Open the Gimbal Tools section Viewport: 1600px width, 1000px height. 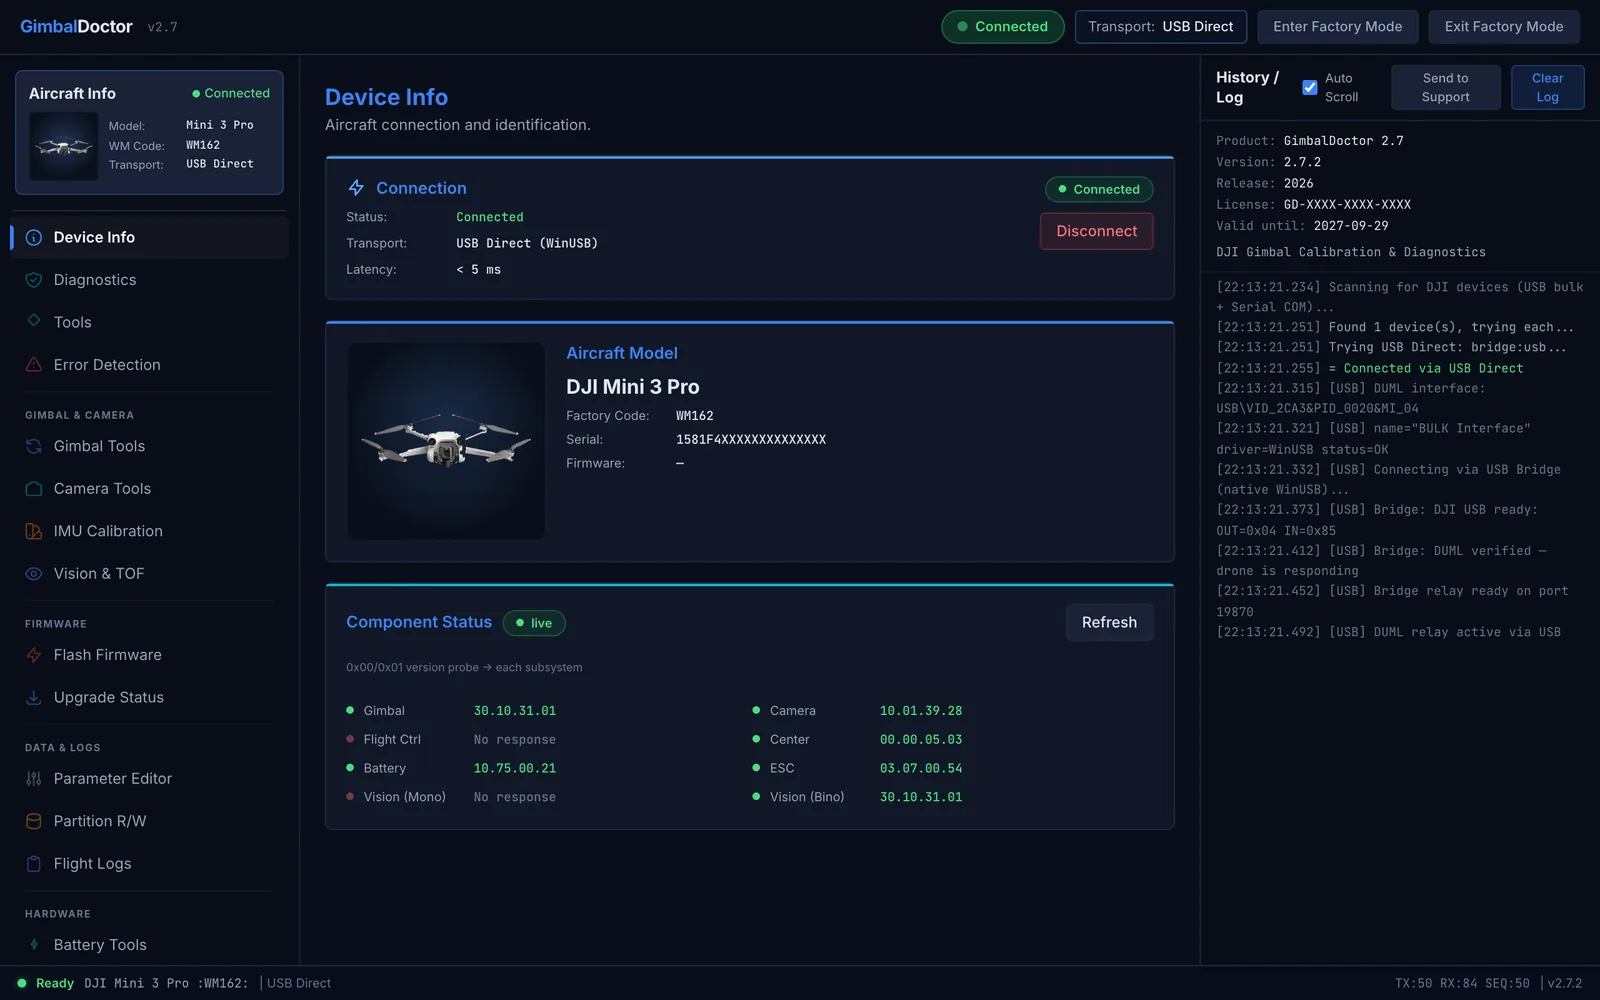coord(149,446)
